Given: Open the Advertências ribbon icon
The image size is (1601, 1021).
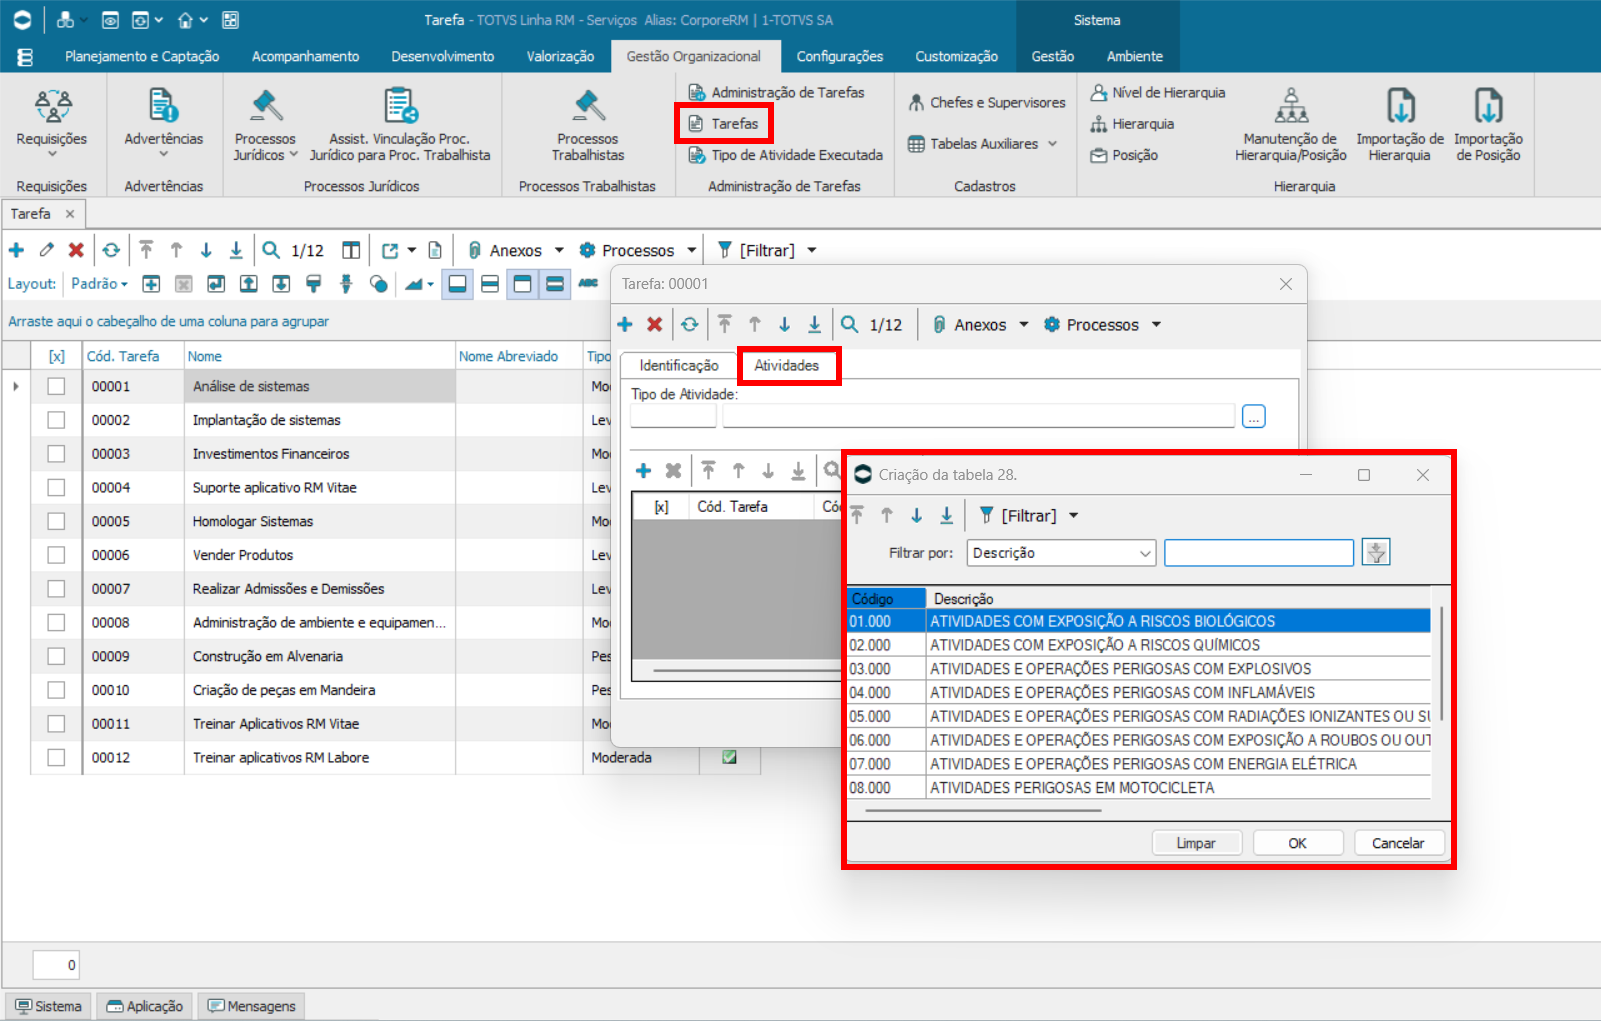Looking at the screenshot, I should tap(163, 106).
